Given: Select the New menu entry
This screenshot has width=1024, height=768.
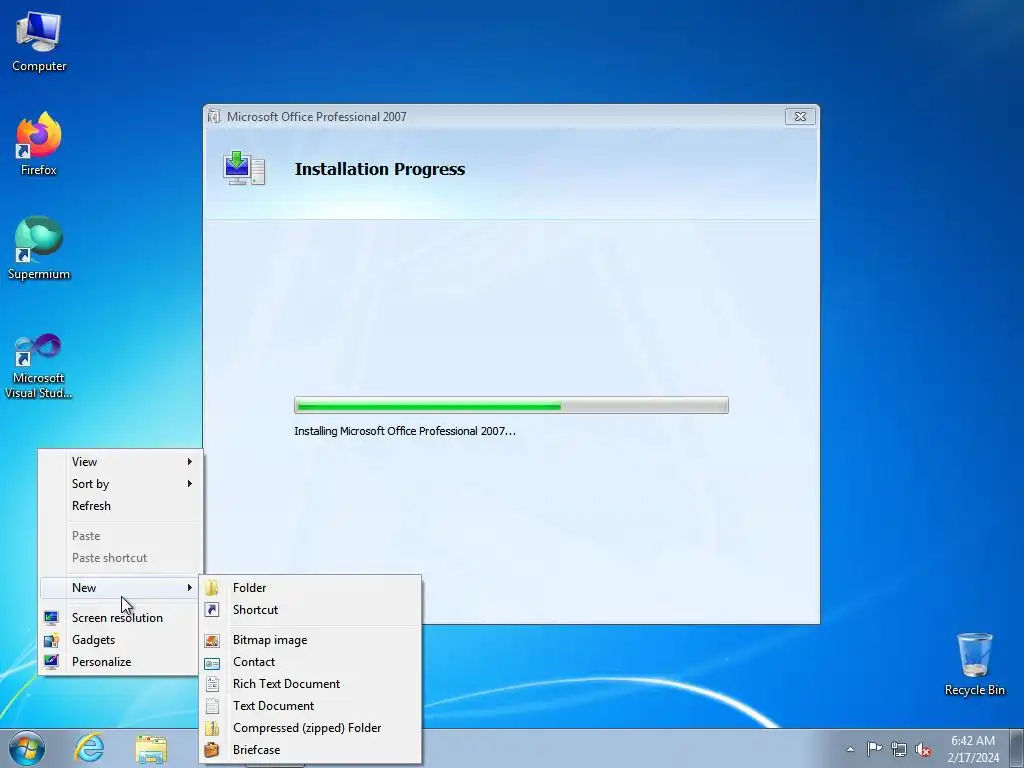Looking at the screenshot, I should click(121, 588).
